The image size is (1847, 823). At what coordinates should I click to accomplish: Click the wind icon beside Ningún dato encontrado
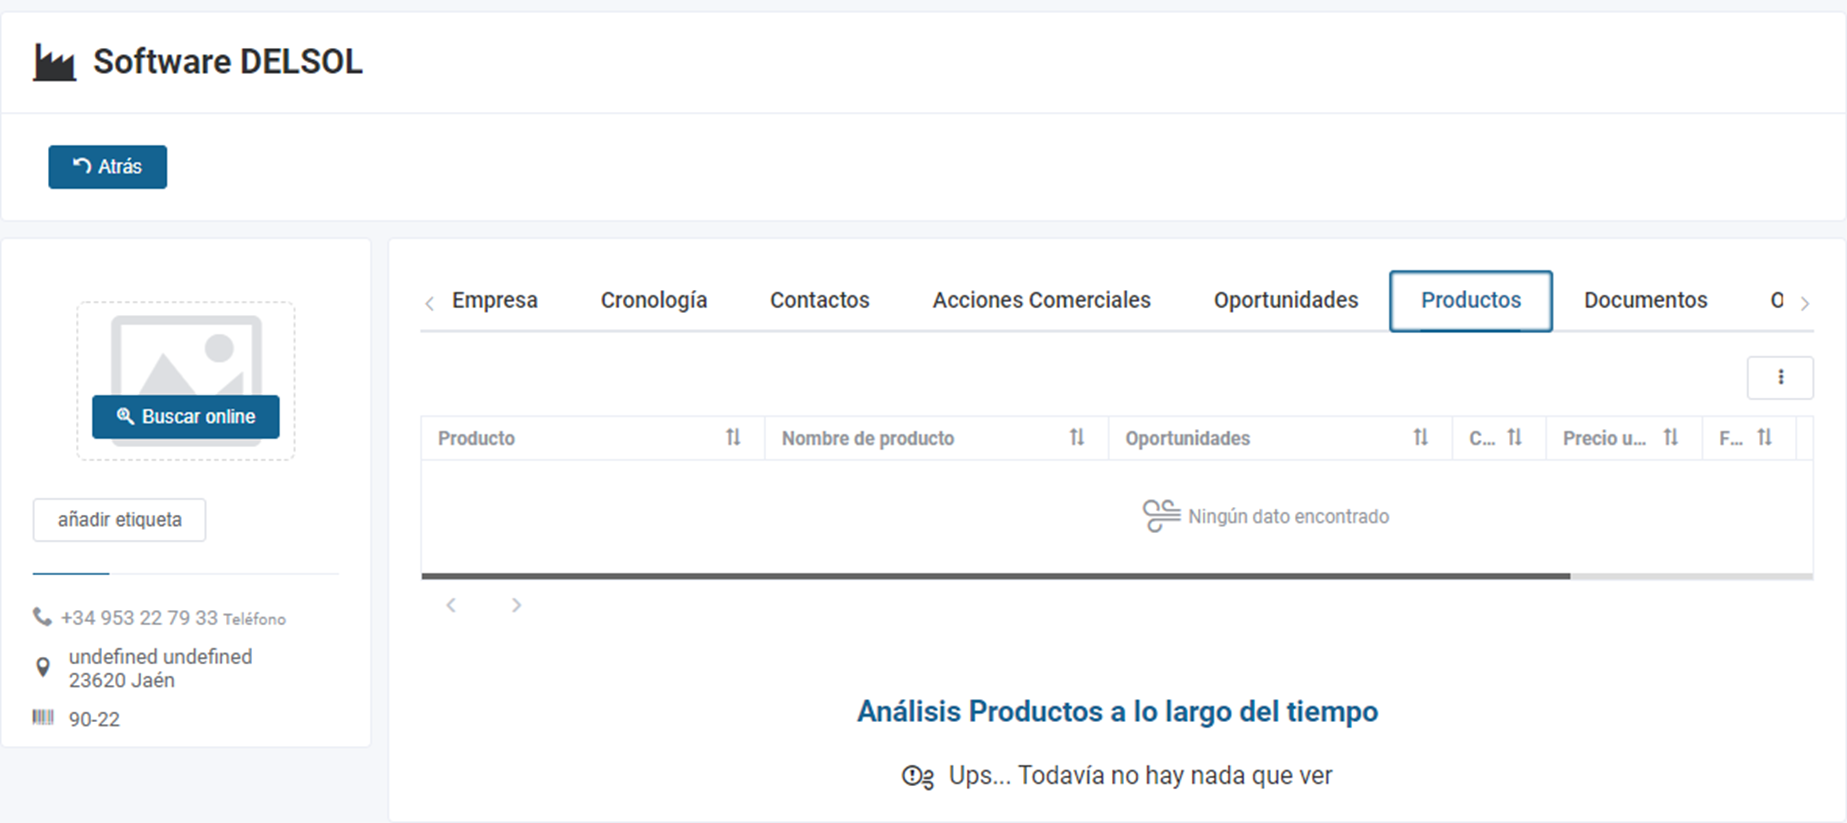coord(1161,516)
